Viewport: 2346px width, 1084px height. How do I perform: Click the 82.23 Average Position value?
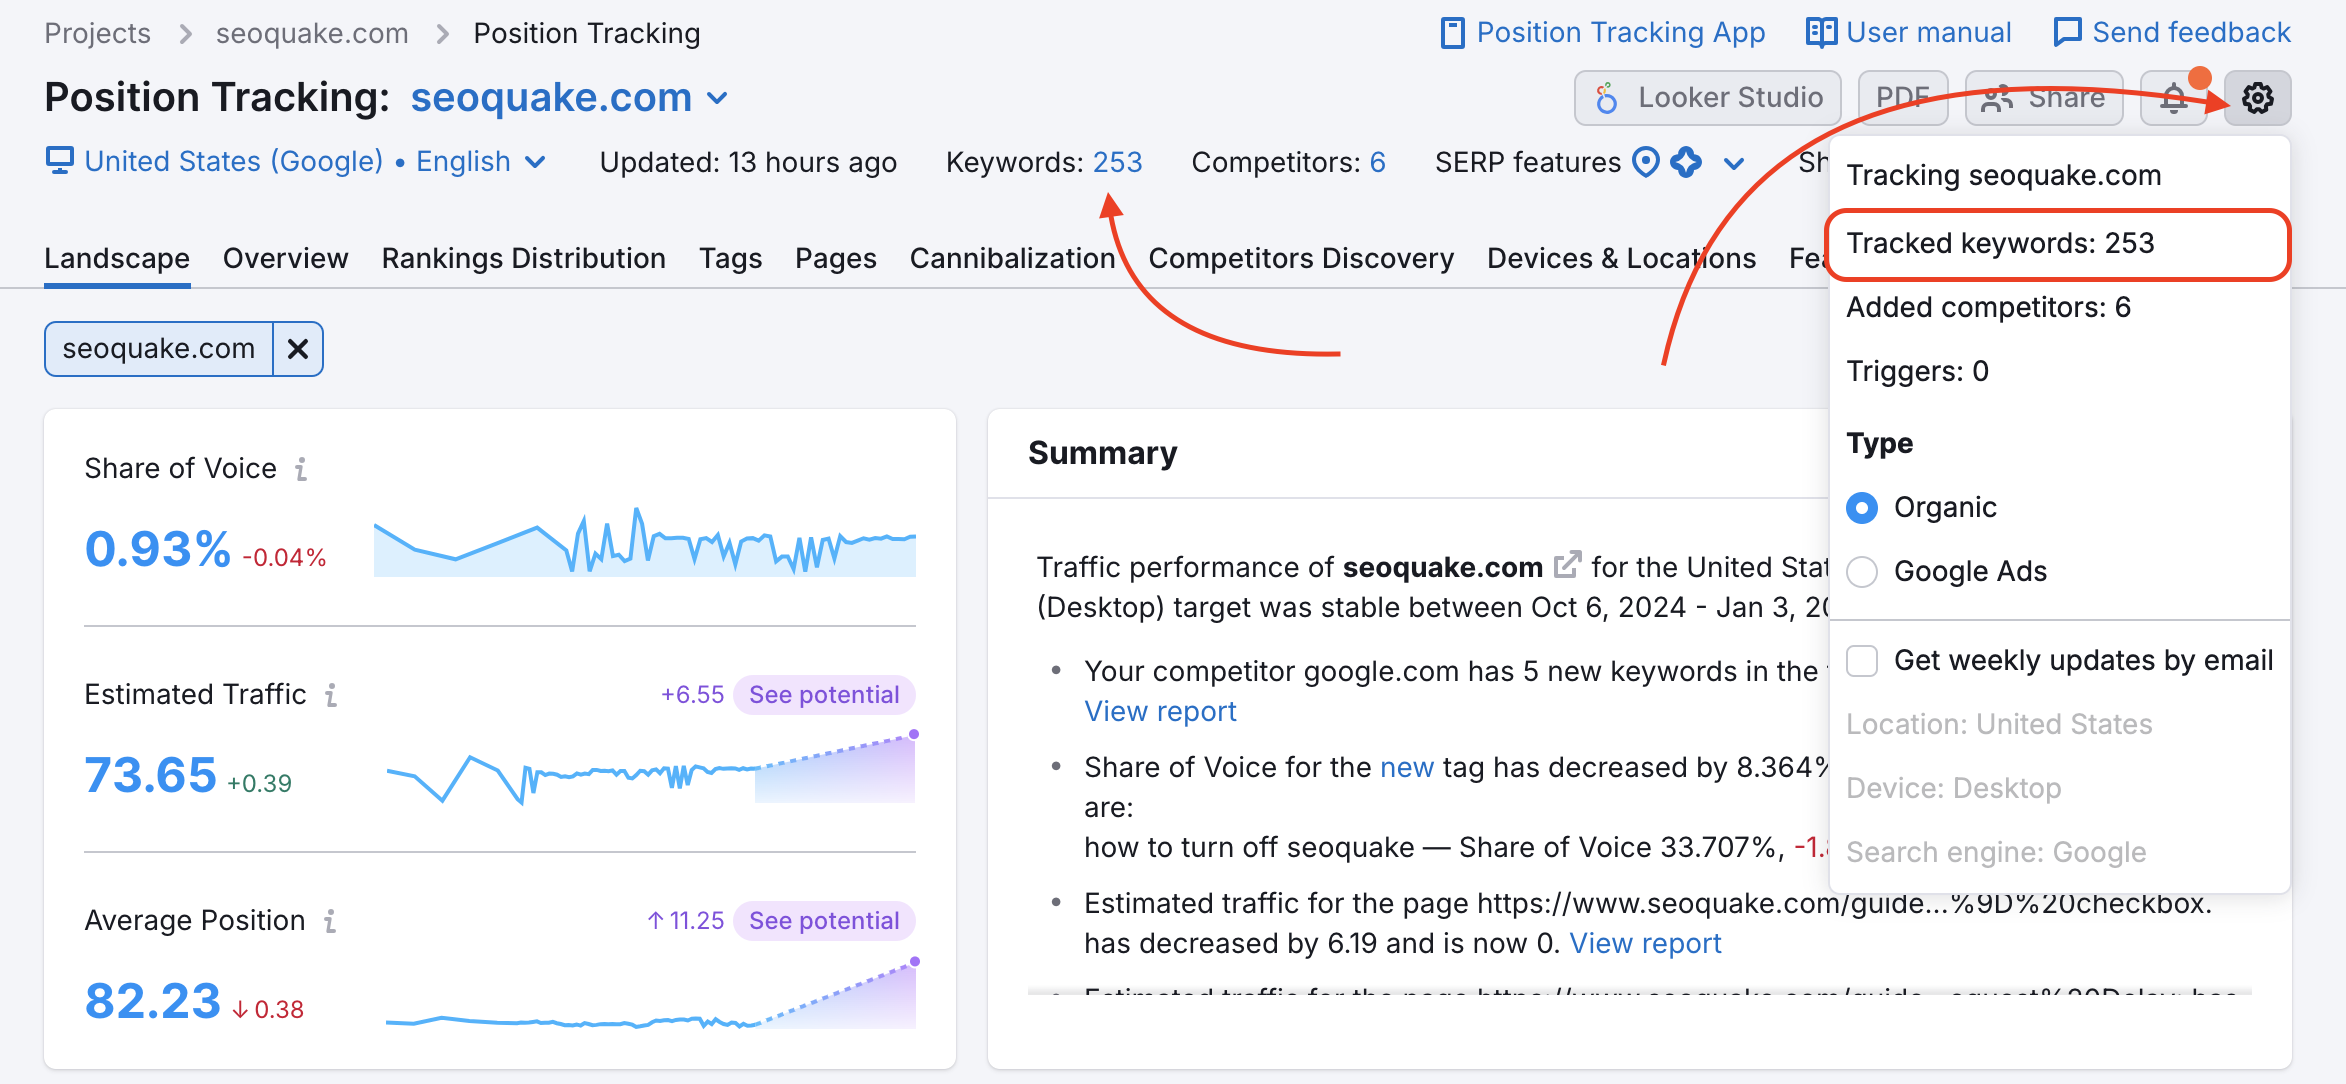[x=152, y=1001]
